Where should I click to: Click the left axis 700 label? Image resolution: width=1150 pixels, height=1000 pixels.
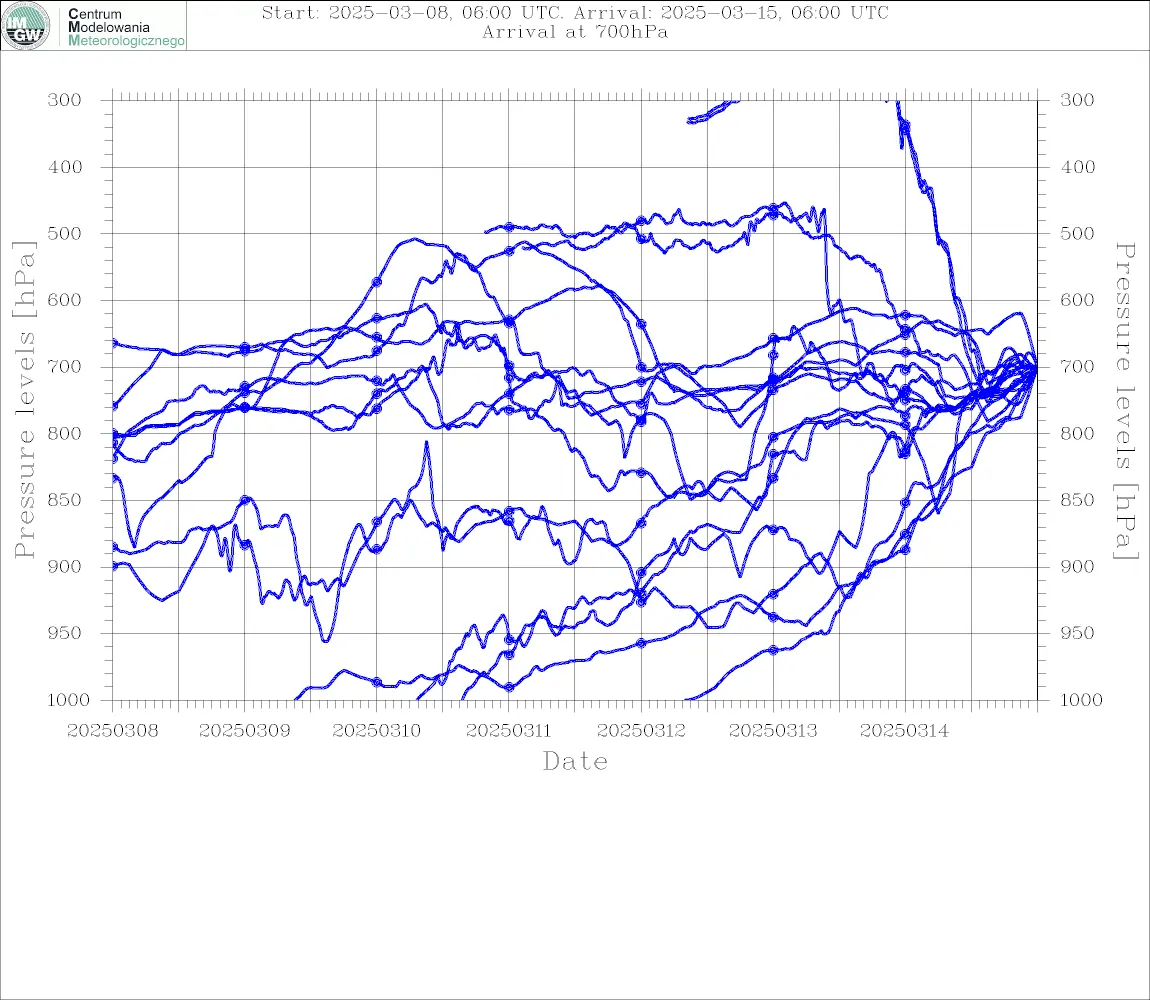[x=65, y=366]
